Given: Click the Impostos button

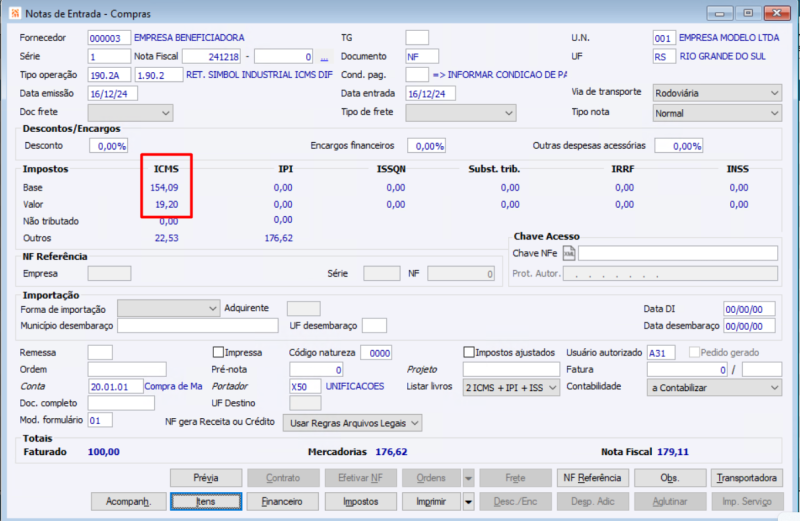Looking at the screenshot, I should pos(360,502).
